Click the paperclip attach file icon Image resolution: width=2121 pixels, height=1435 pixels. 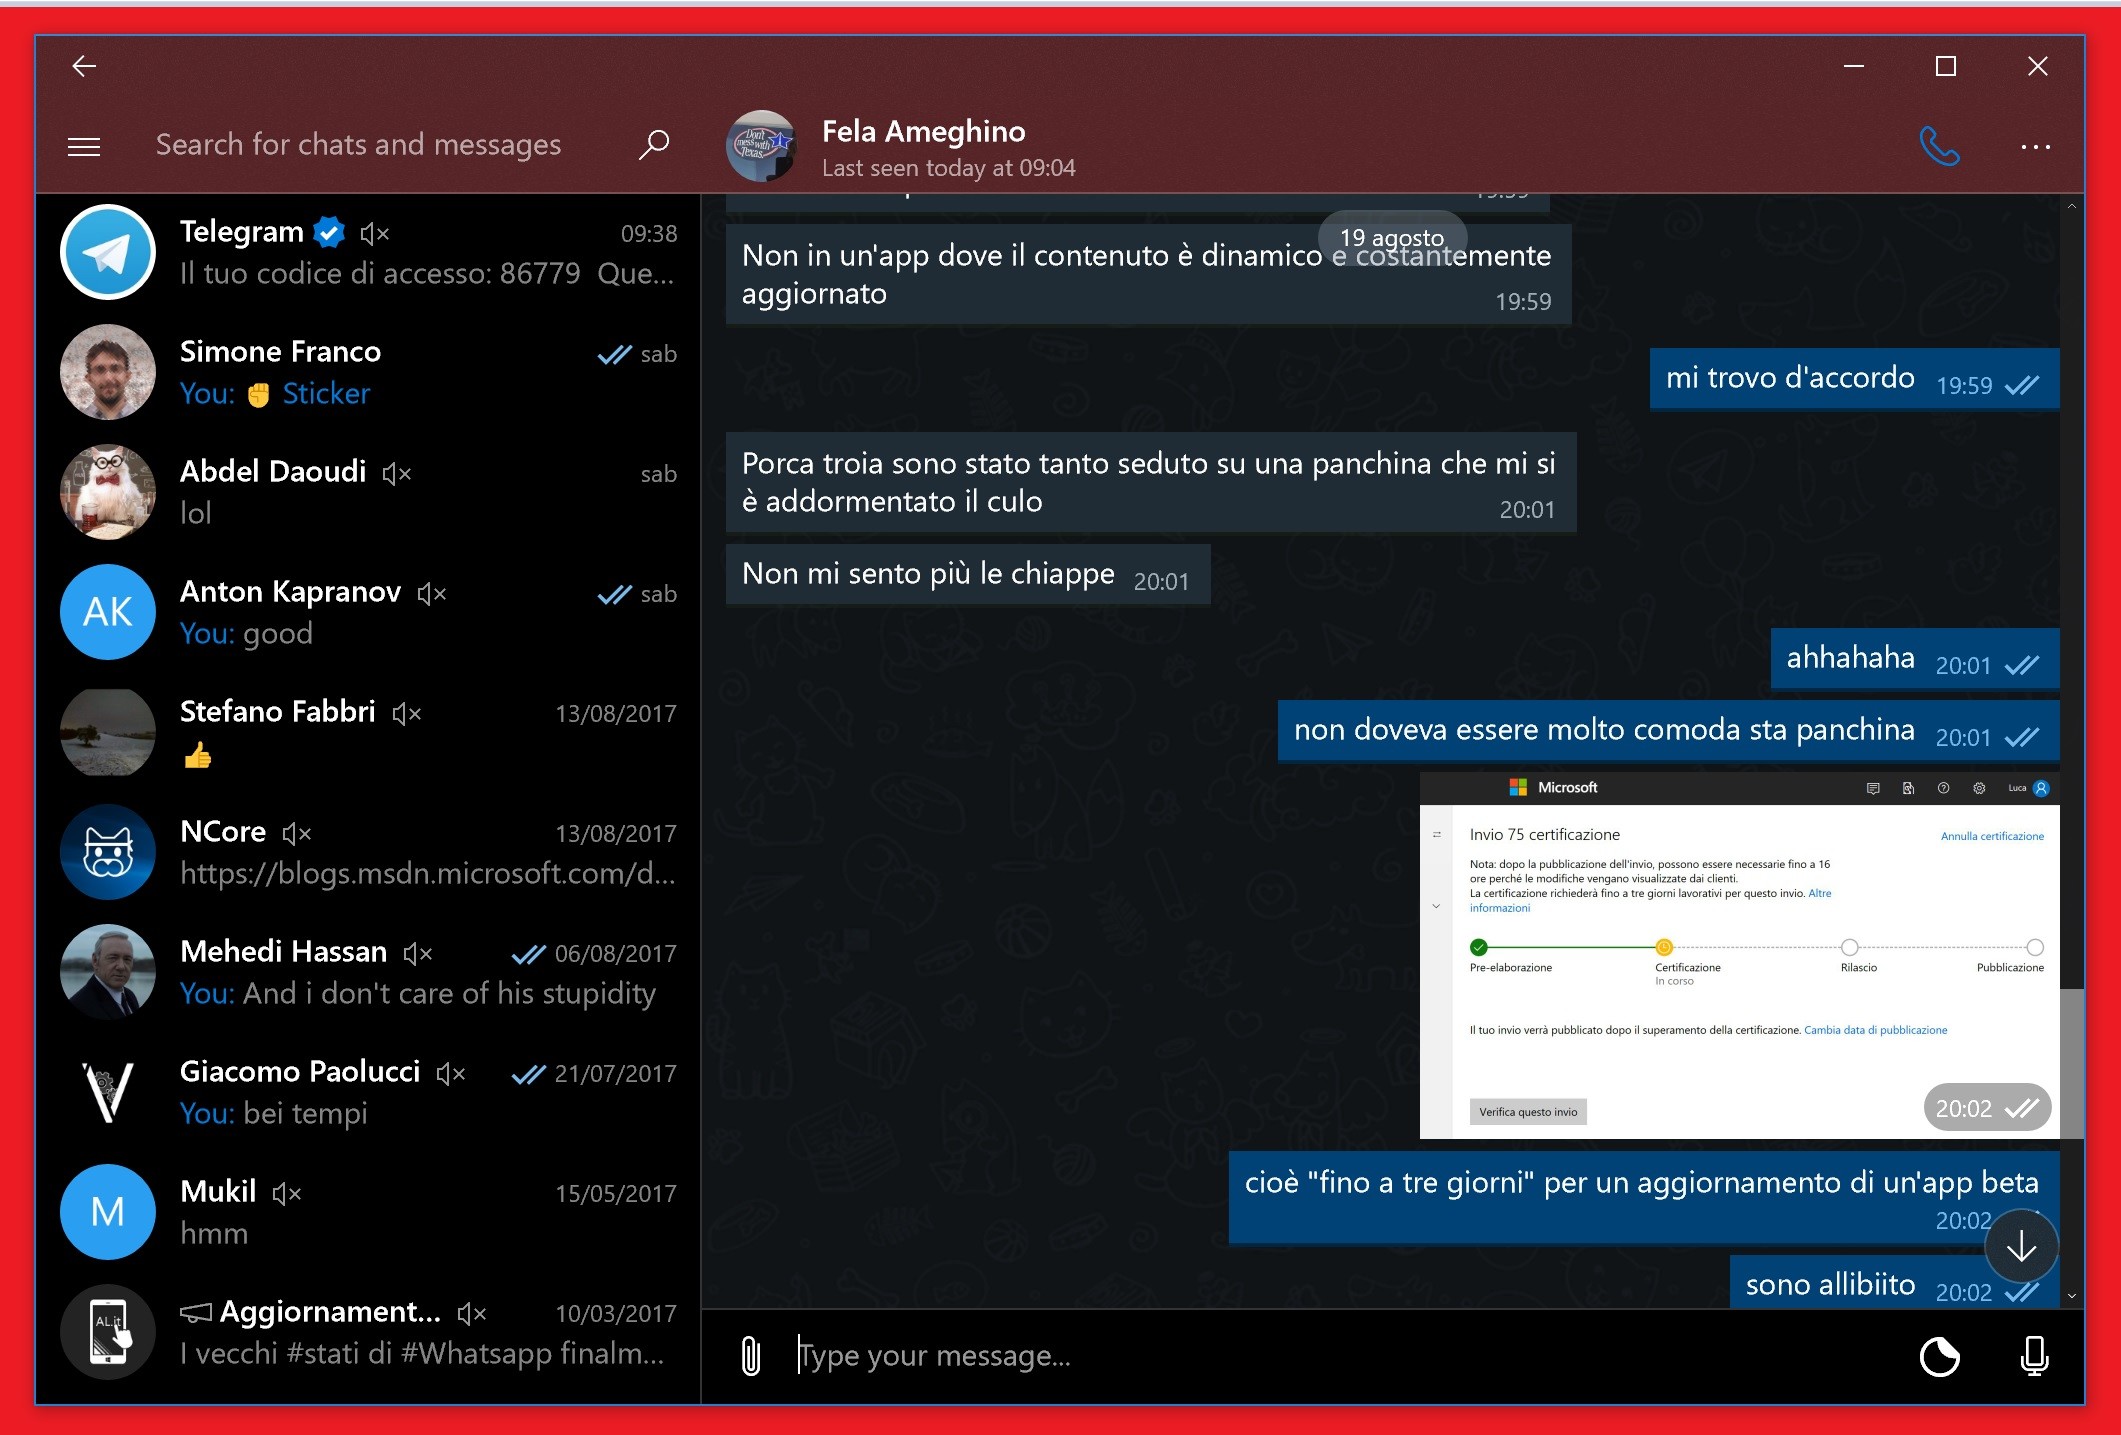750,1356
